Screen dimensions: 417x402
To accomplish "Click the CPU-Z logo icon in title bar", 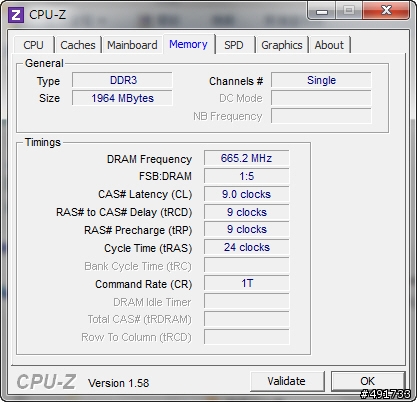I will coord(16,15).
